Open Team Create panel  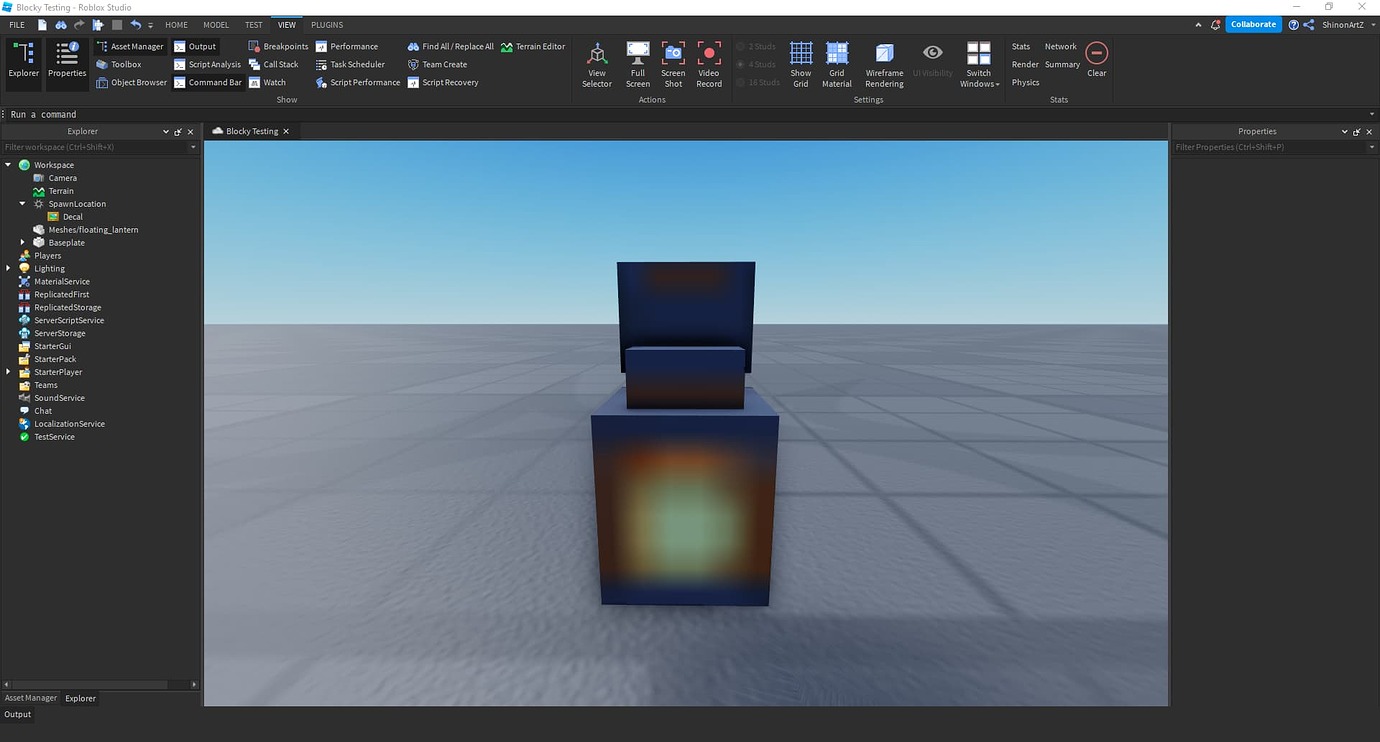click(x=437, y=64)
